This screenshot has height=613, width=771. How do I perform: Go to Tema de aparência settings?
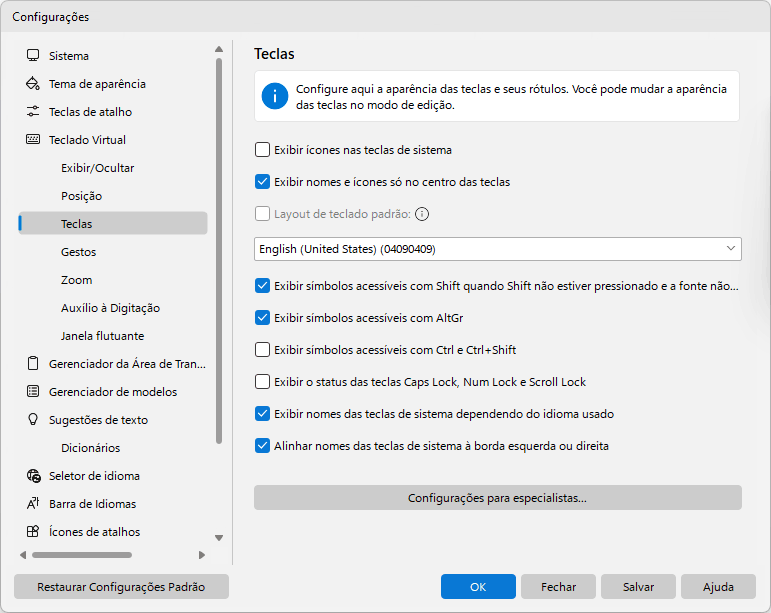113,84
